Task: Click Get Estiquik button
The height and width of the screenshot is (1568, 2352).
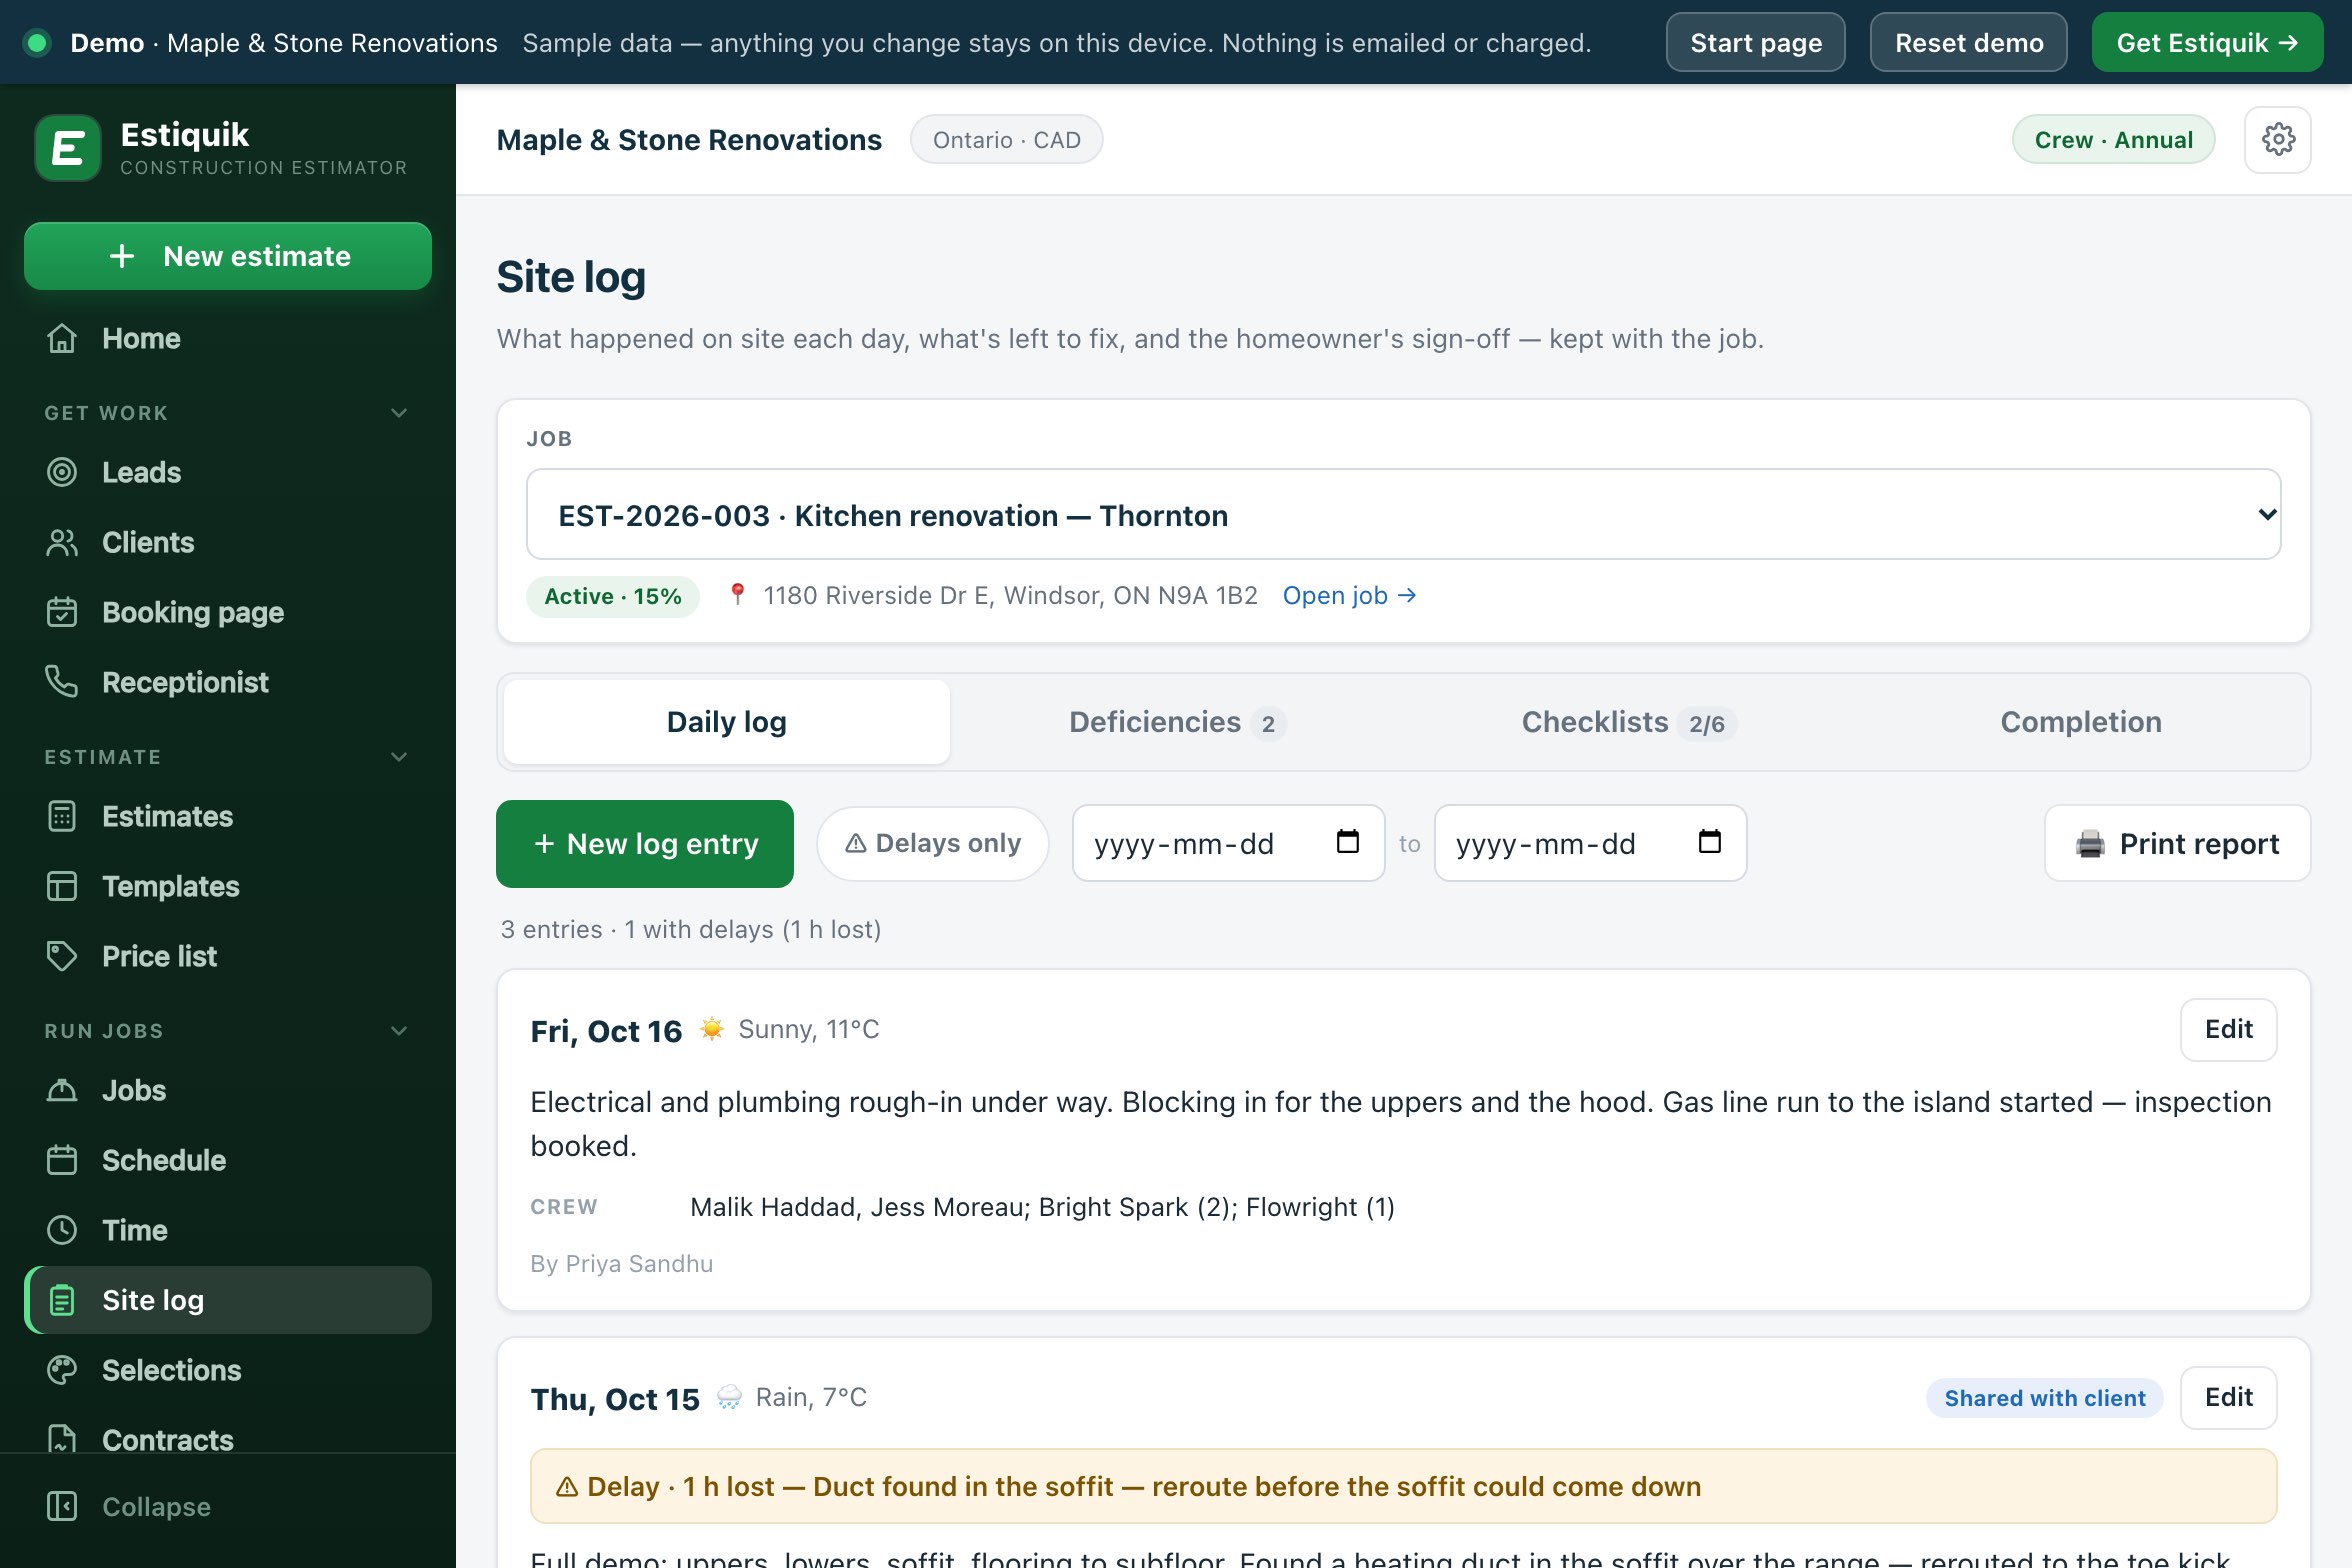Action: tap(2207, 42)
